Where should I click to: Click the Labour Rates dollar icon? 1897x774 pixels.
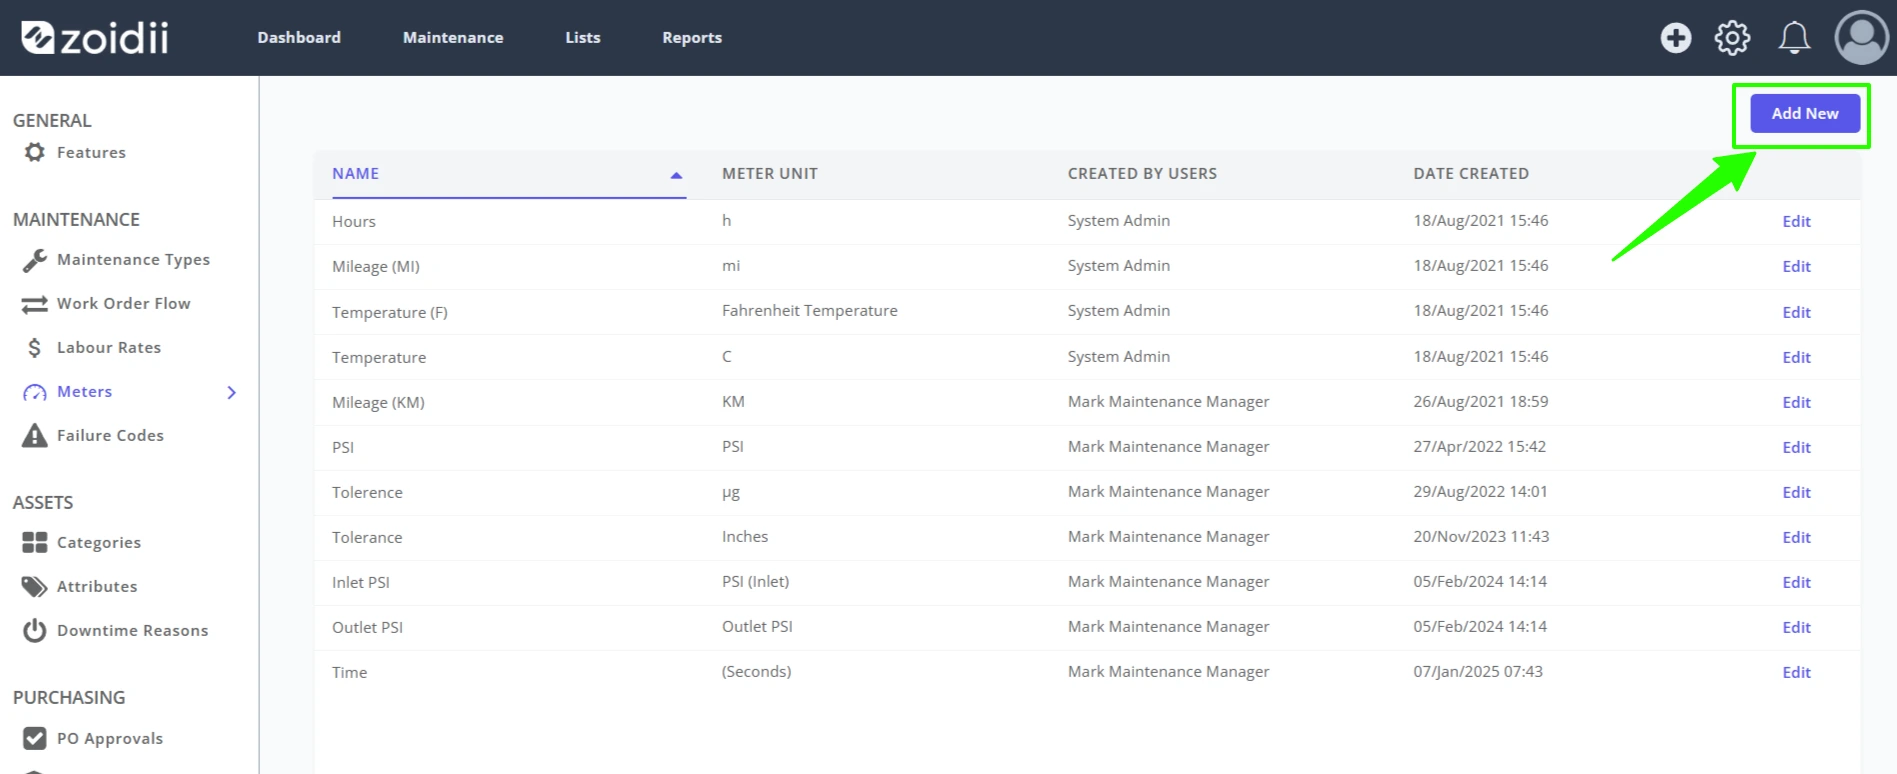(35, 348)
